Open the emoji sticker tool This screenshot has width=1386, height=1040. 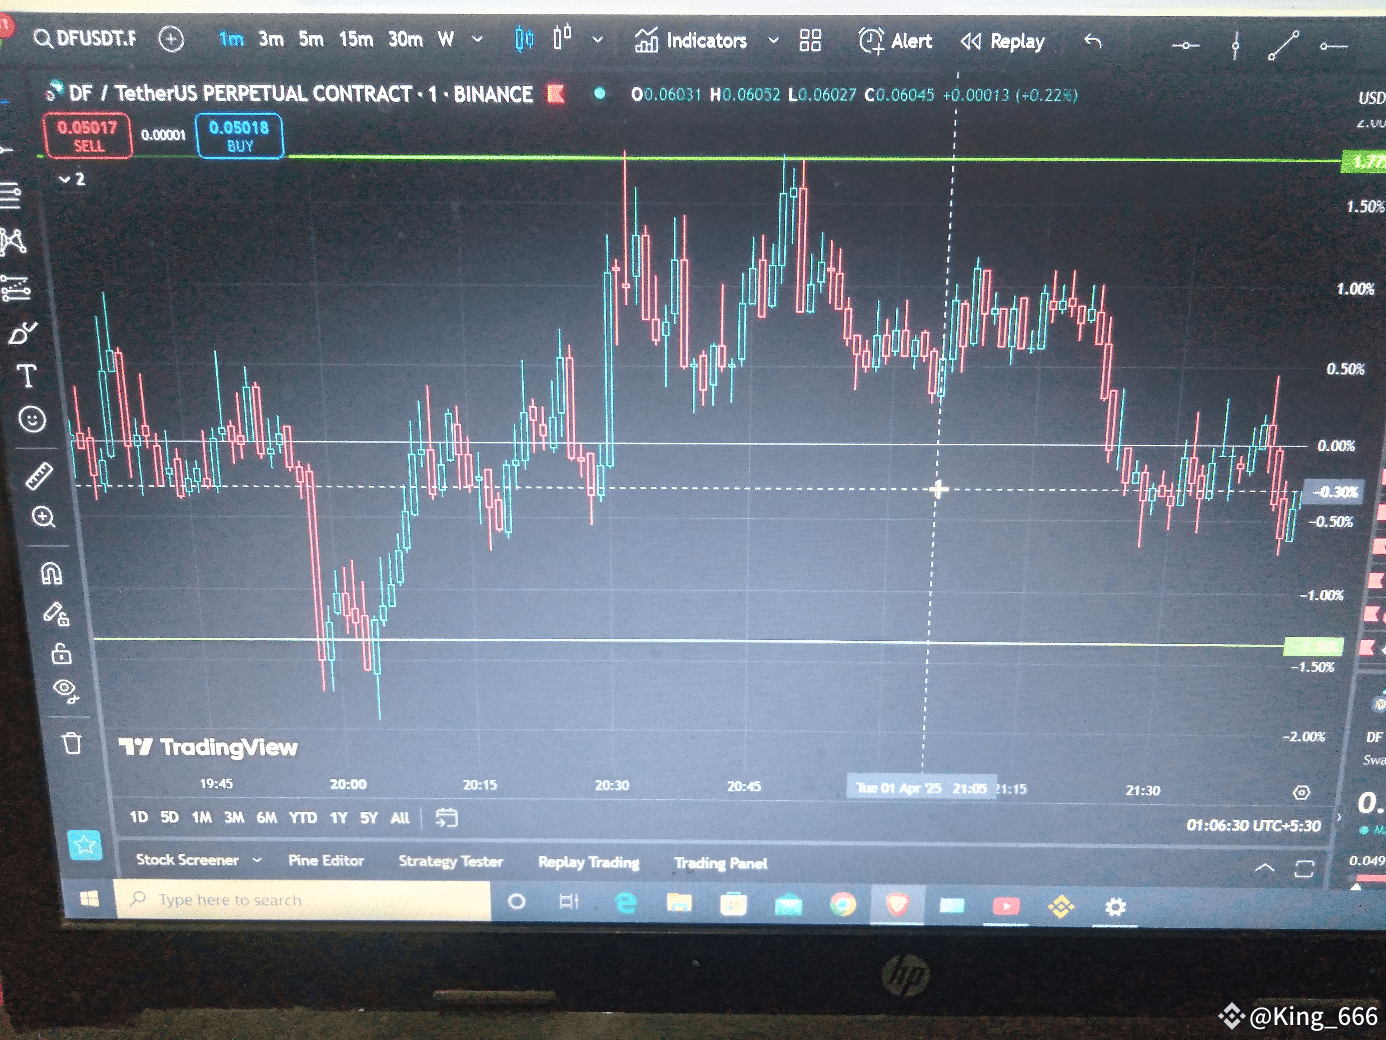33,421
